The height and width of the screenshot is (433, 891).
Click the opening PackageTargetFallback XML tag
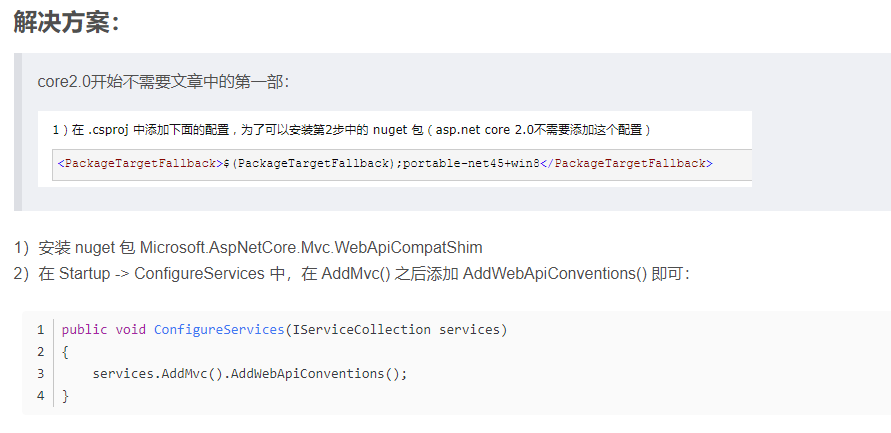[138, 163]
